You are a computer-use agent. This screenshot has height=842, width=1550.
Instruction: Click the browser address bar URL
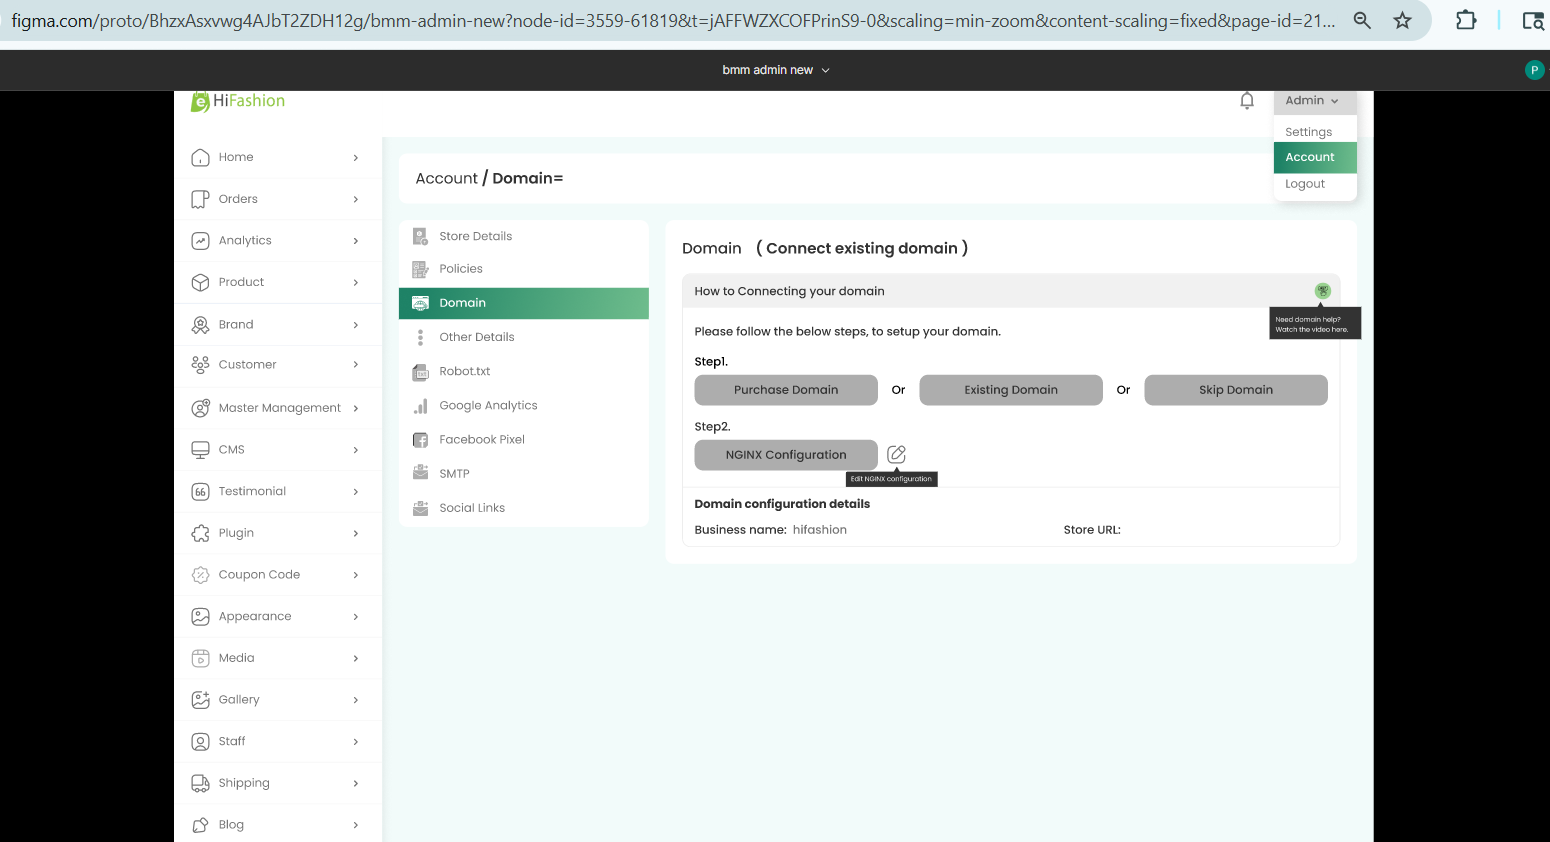click(x=673, y=20)
